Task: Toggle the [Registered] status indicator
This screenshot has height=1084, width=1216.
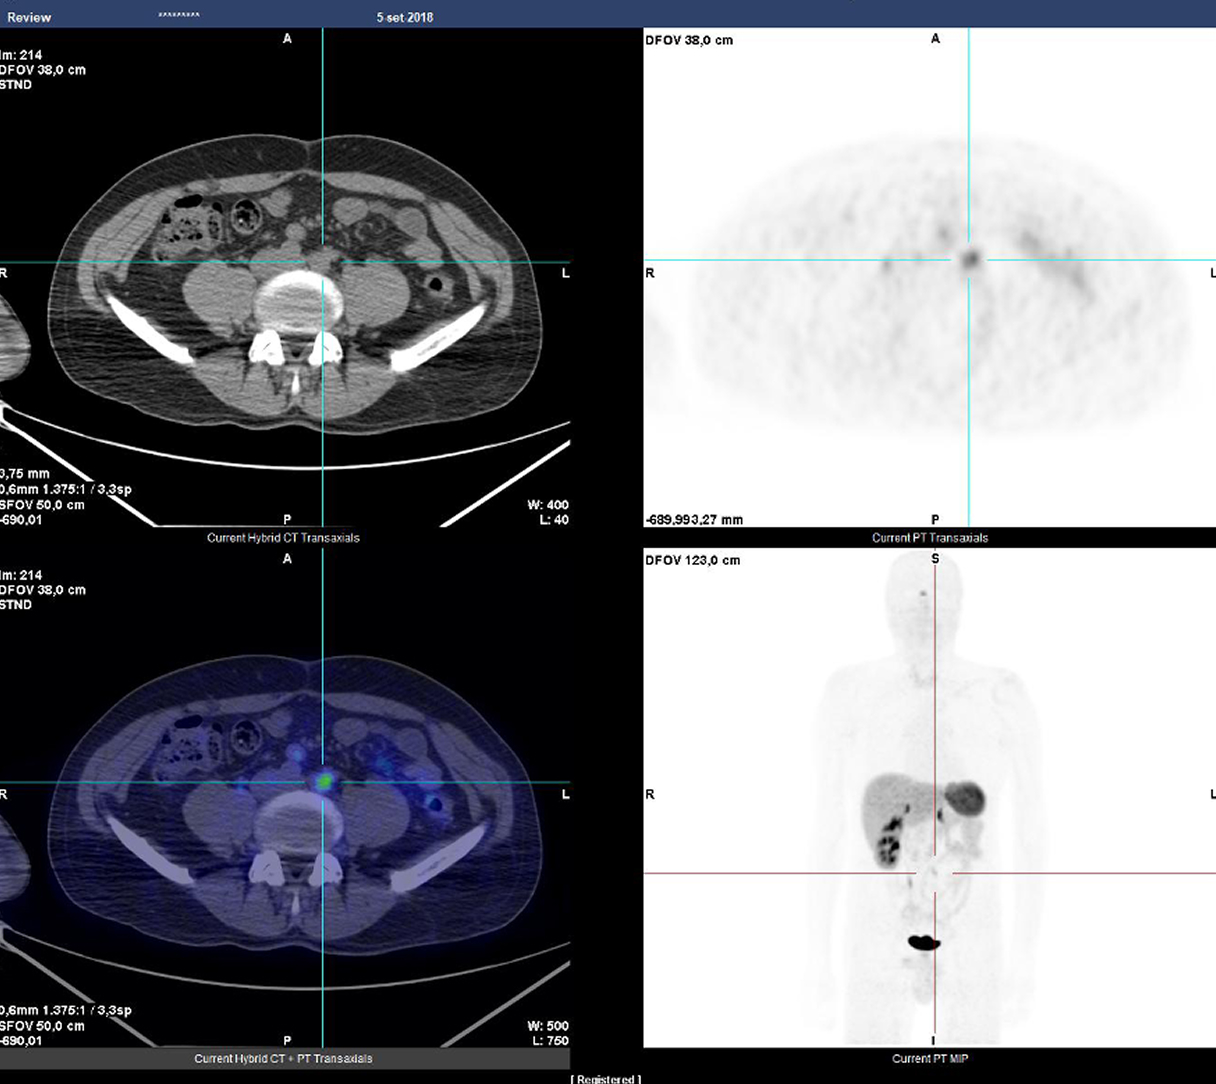Action: pos(605,1079)
